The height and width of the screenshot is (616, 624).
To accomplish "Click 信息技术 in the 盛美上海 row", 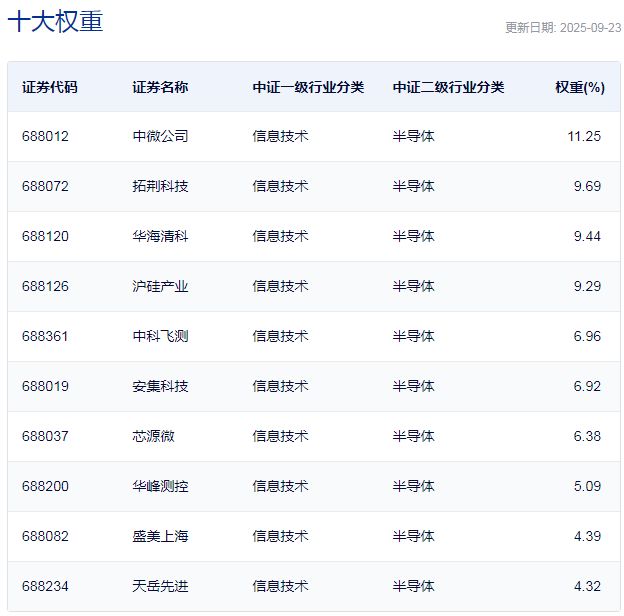I will tap(281, 536).
